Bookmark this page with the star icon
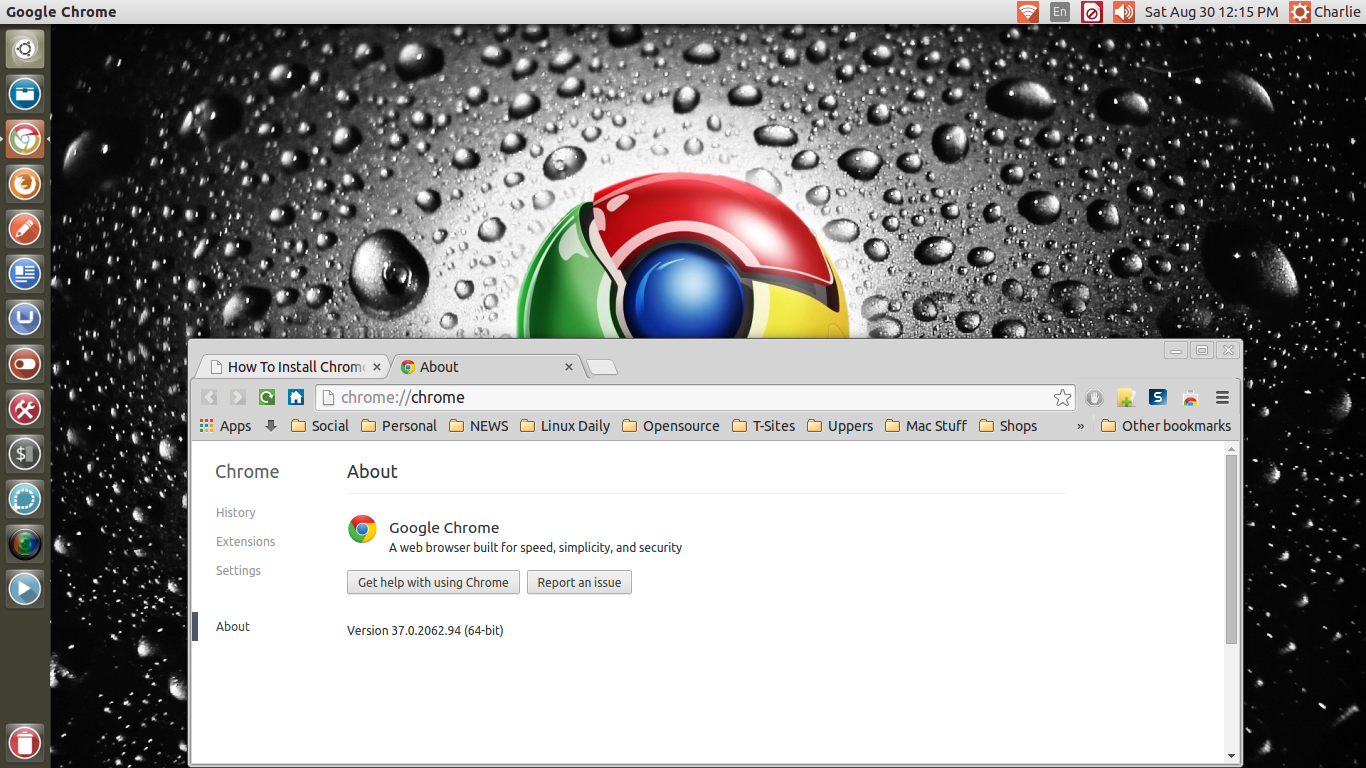The image size is (1366, 768). [1062, 398]
